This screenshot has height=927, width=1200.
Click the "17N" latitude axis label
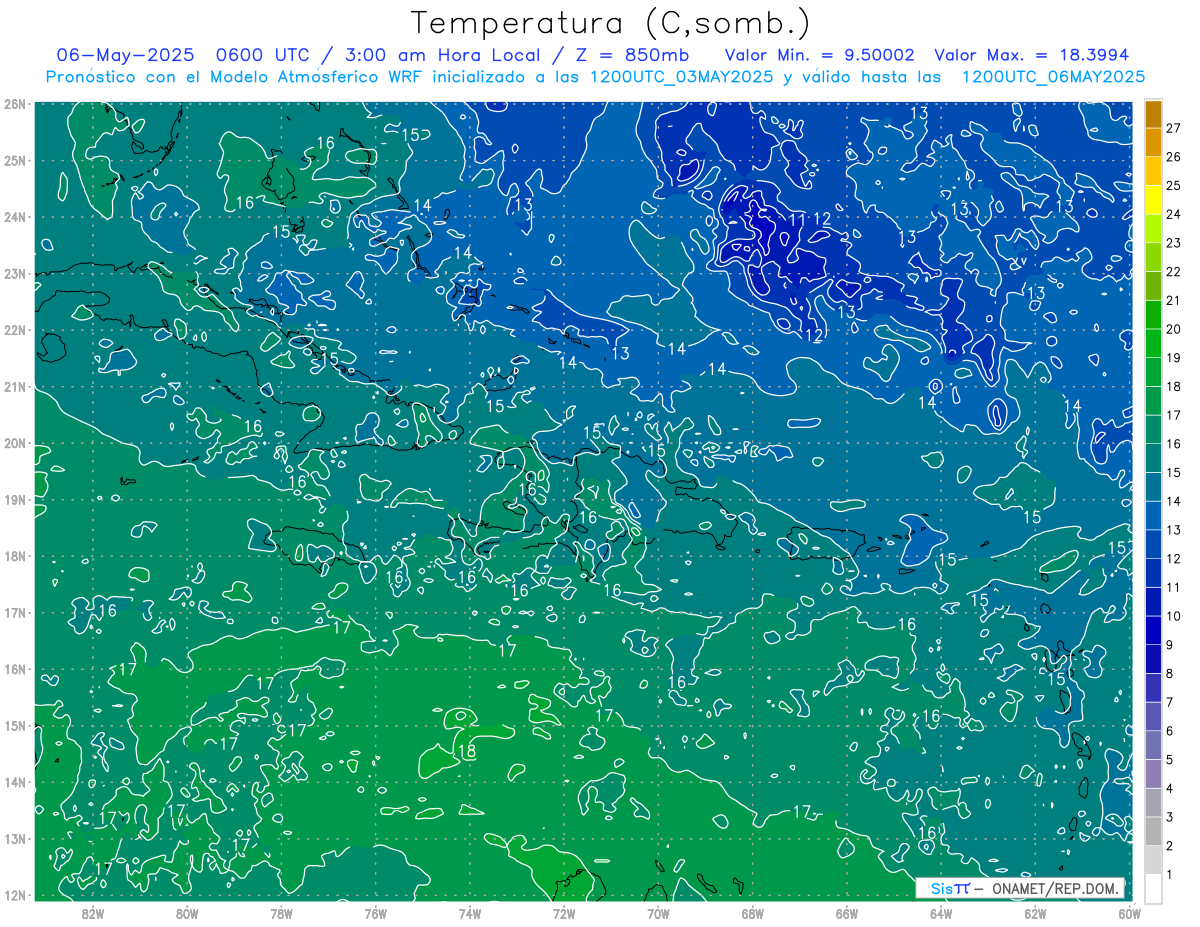point(15,613)
